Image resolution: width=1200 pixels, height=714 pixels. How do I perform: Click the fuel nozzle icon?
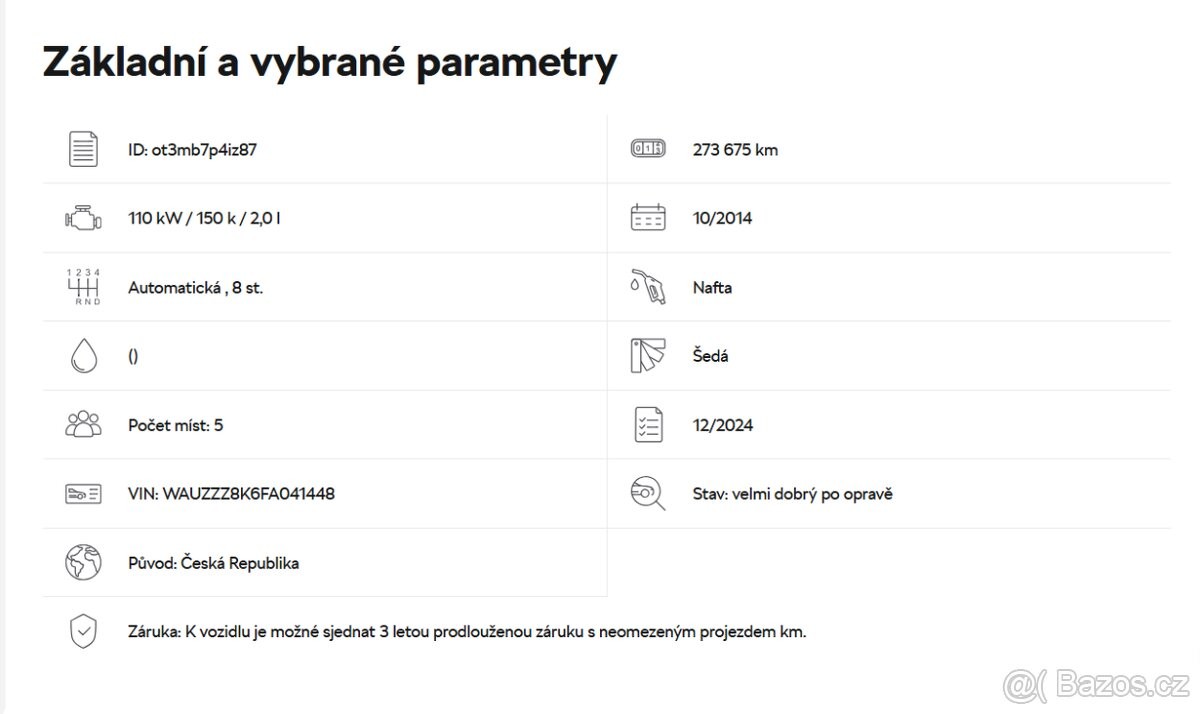coord(648,287)
